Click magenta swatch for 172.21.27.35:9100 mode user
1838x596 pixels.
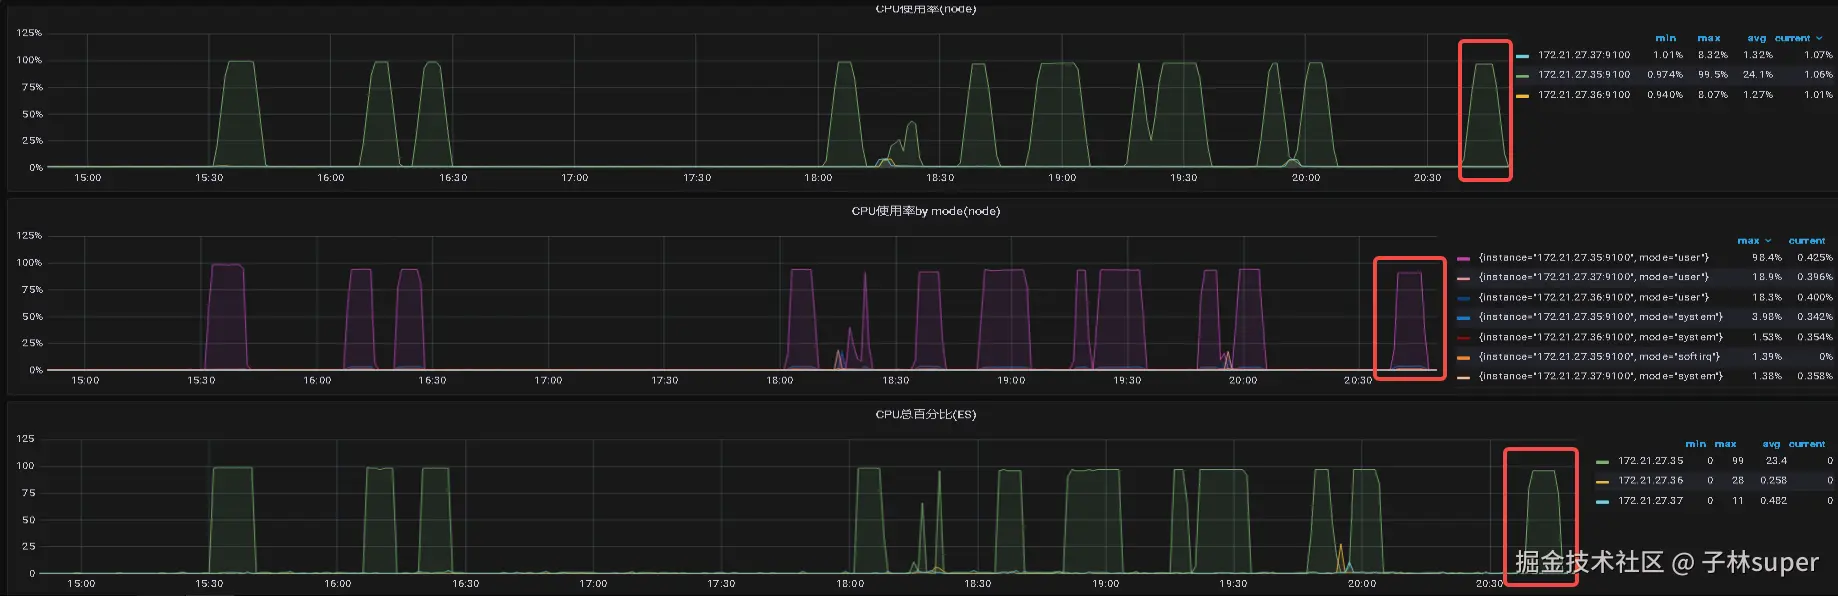coord(1464,258)
